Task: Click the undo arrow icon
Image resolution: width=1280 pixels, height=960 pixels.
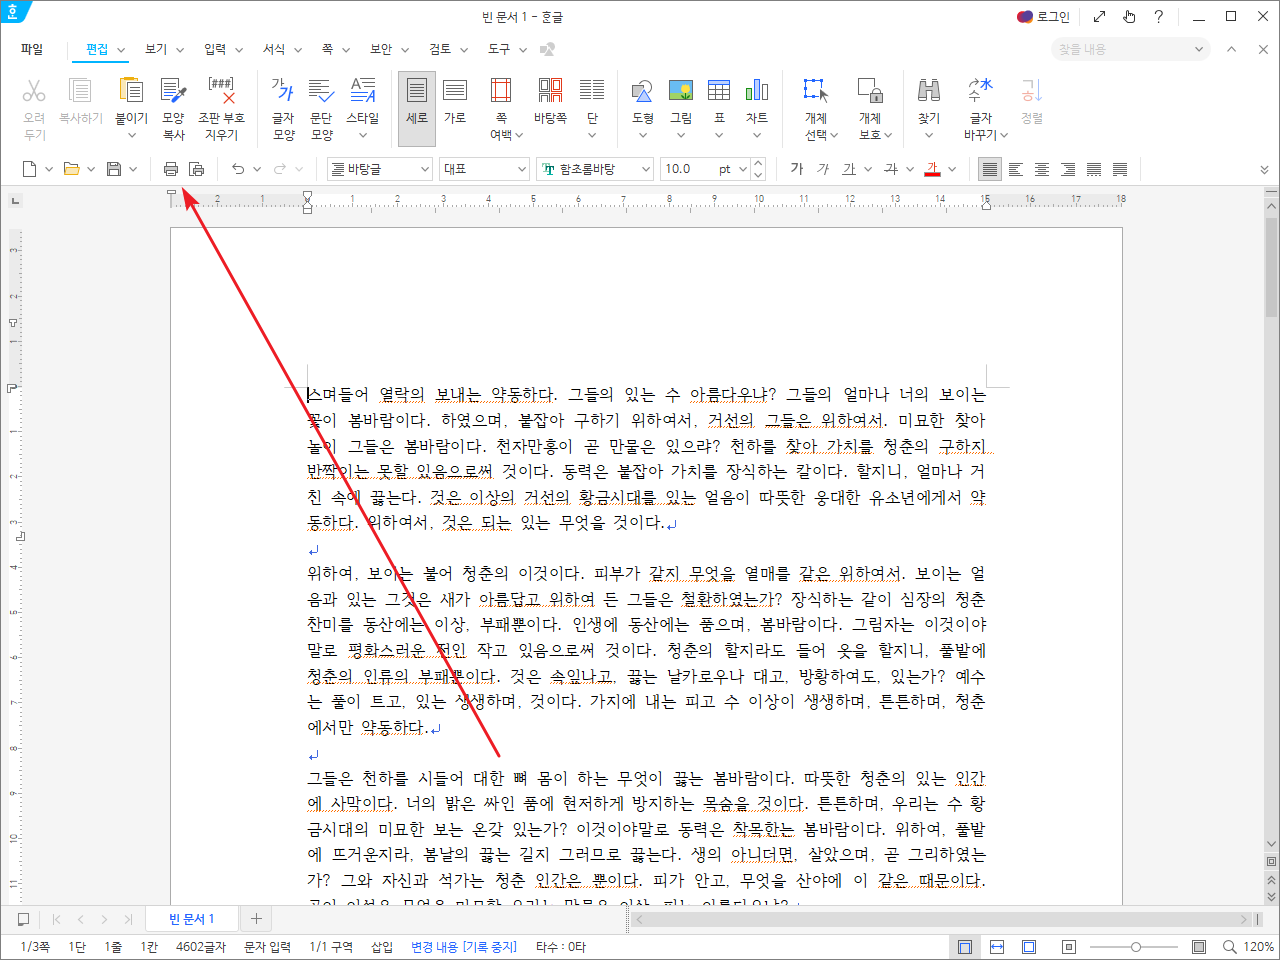Action: tap(238, 169)
